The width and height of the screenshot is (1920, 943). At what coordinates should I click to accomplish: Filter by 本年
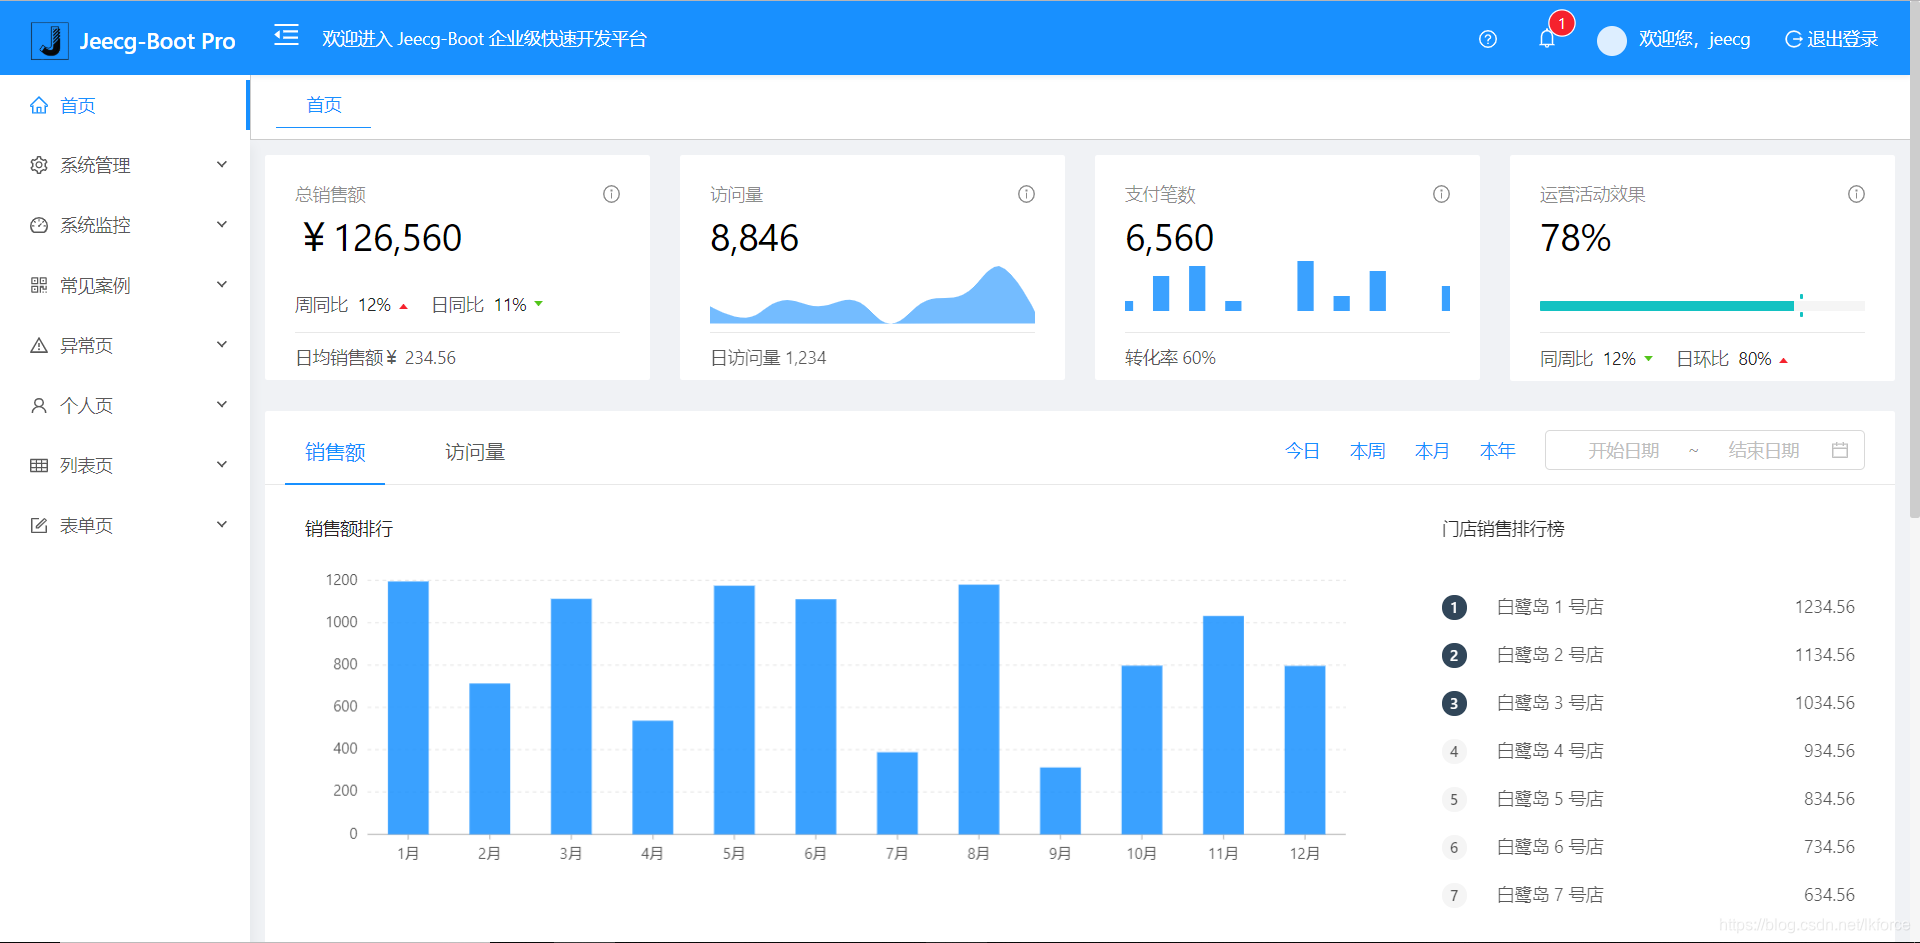coord(1497,451)
